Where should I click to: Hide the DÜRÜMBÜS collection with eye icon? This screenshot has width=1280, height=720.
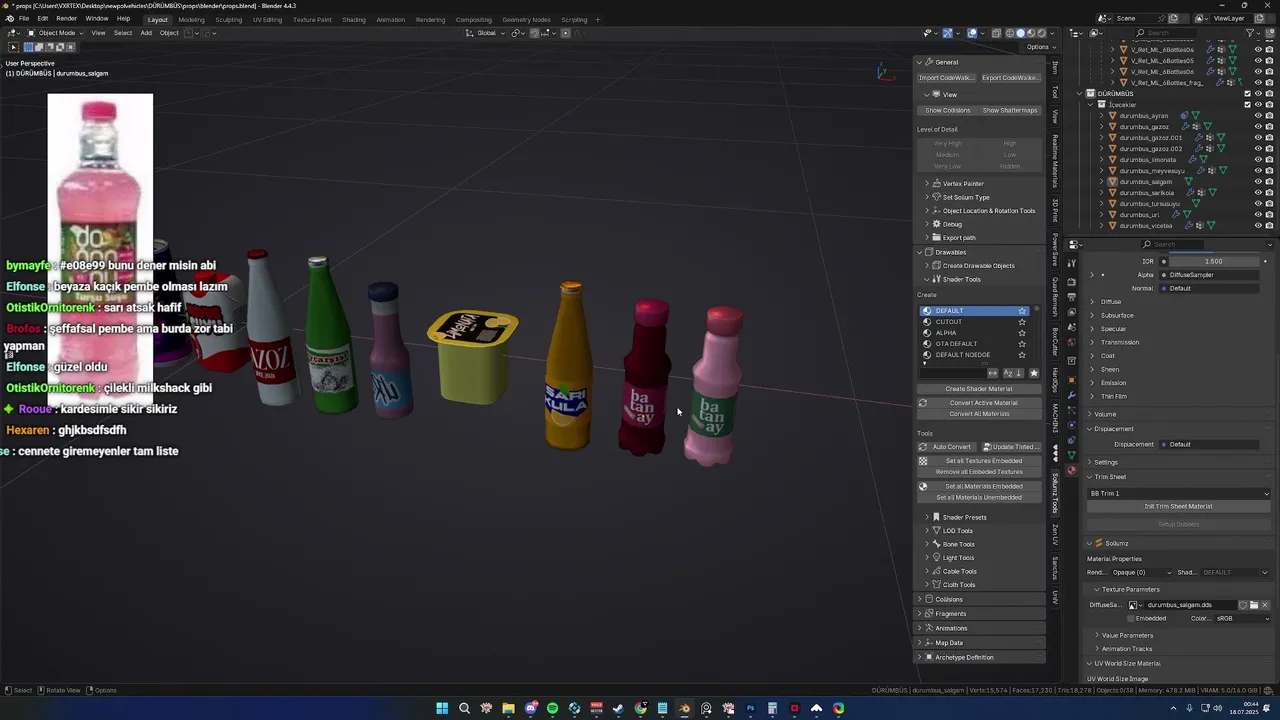(1258, 93)
